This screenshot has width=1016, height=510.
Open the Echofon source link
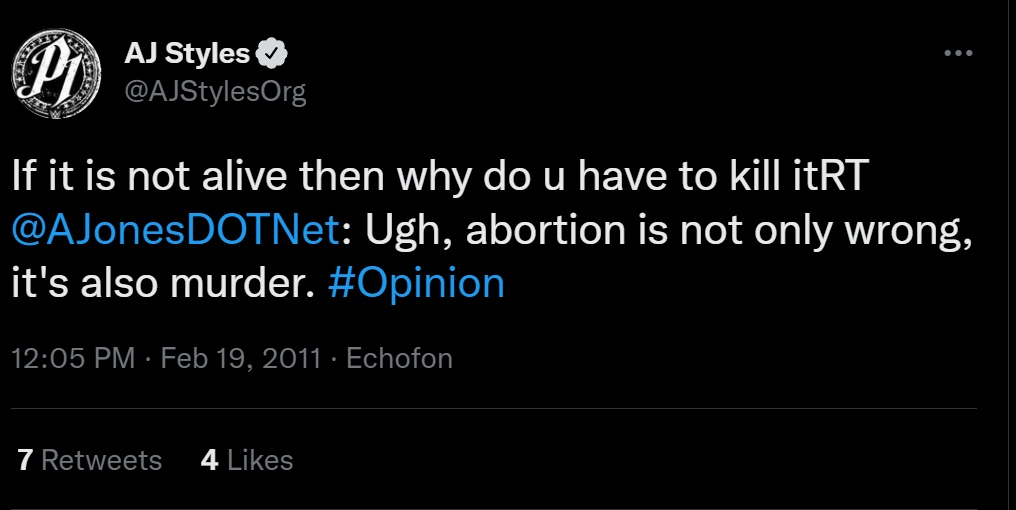399,358
